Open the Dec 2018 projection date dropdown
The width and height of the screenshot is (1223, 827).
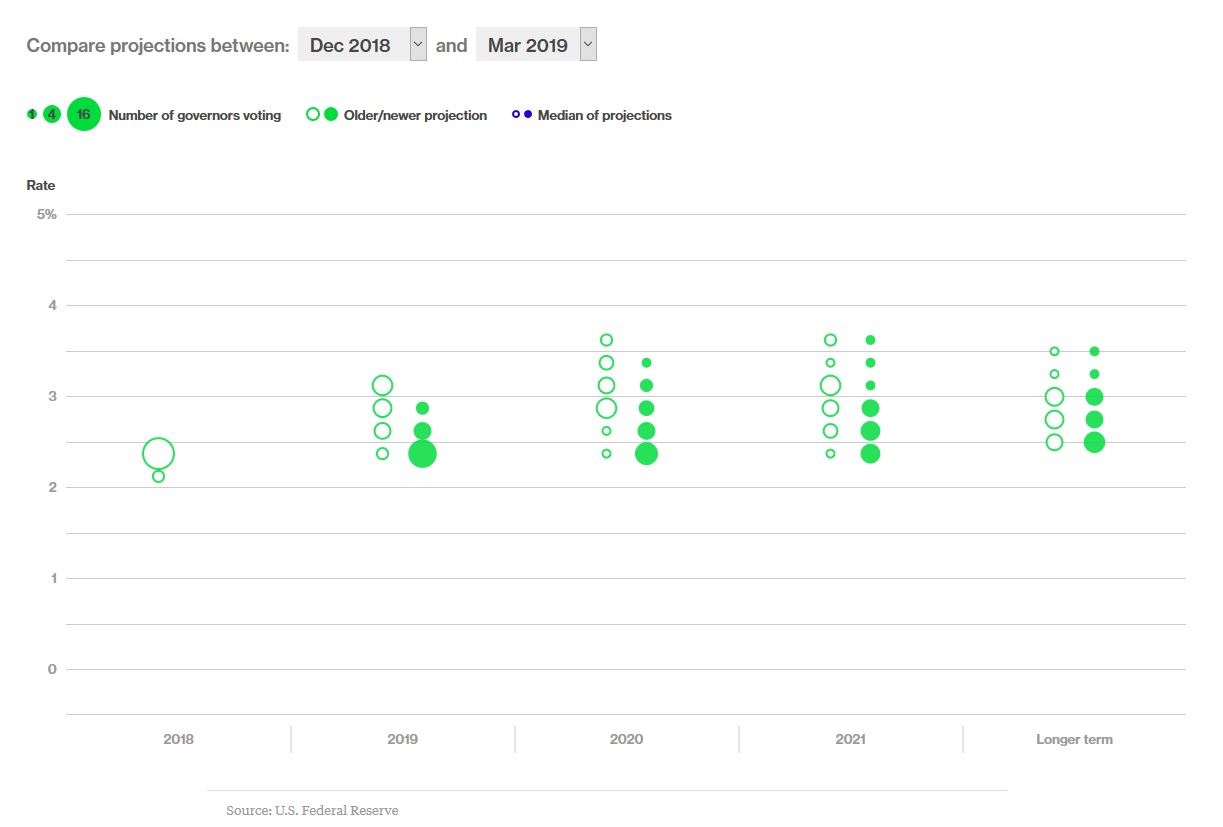point(362,45)
